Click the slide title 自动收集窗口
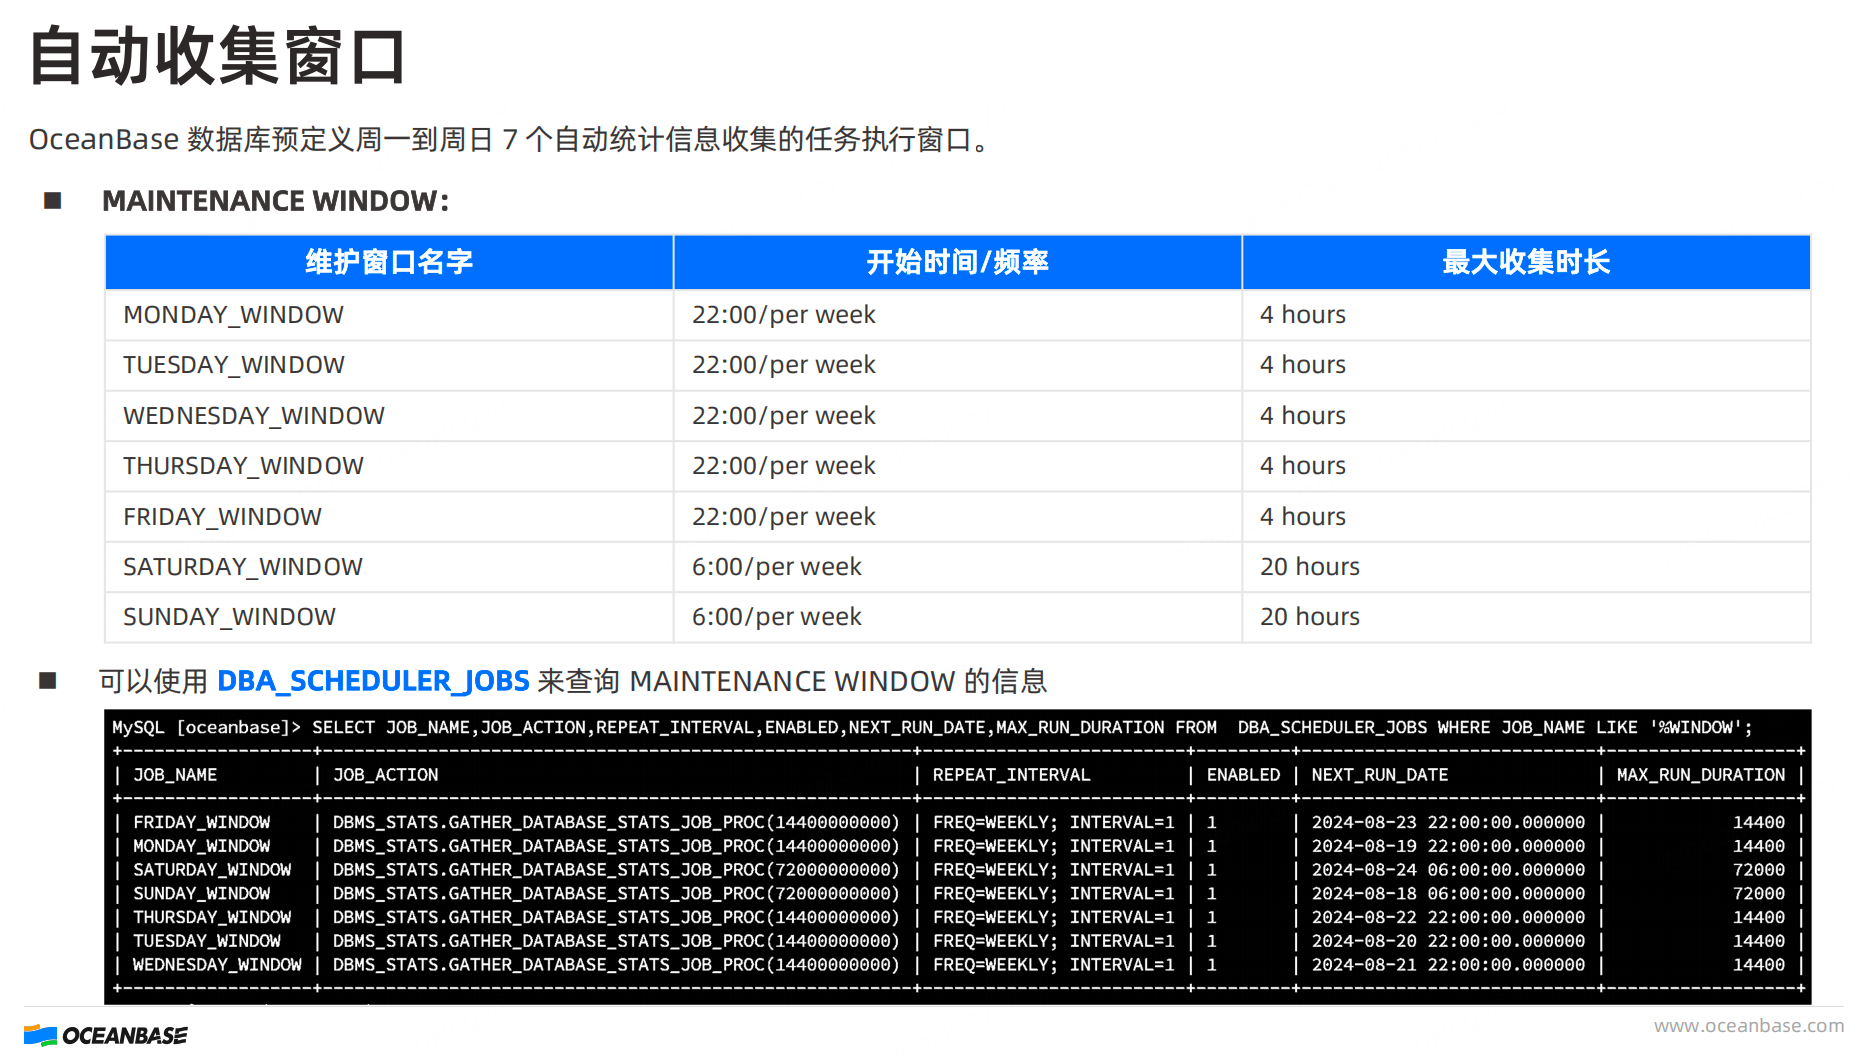Viewport: 1876px width, 1054px height. point(218,56)
